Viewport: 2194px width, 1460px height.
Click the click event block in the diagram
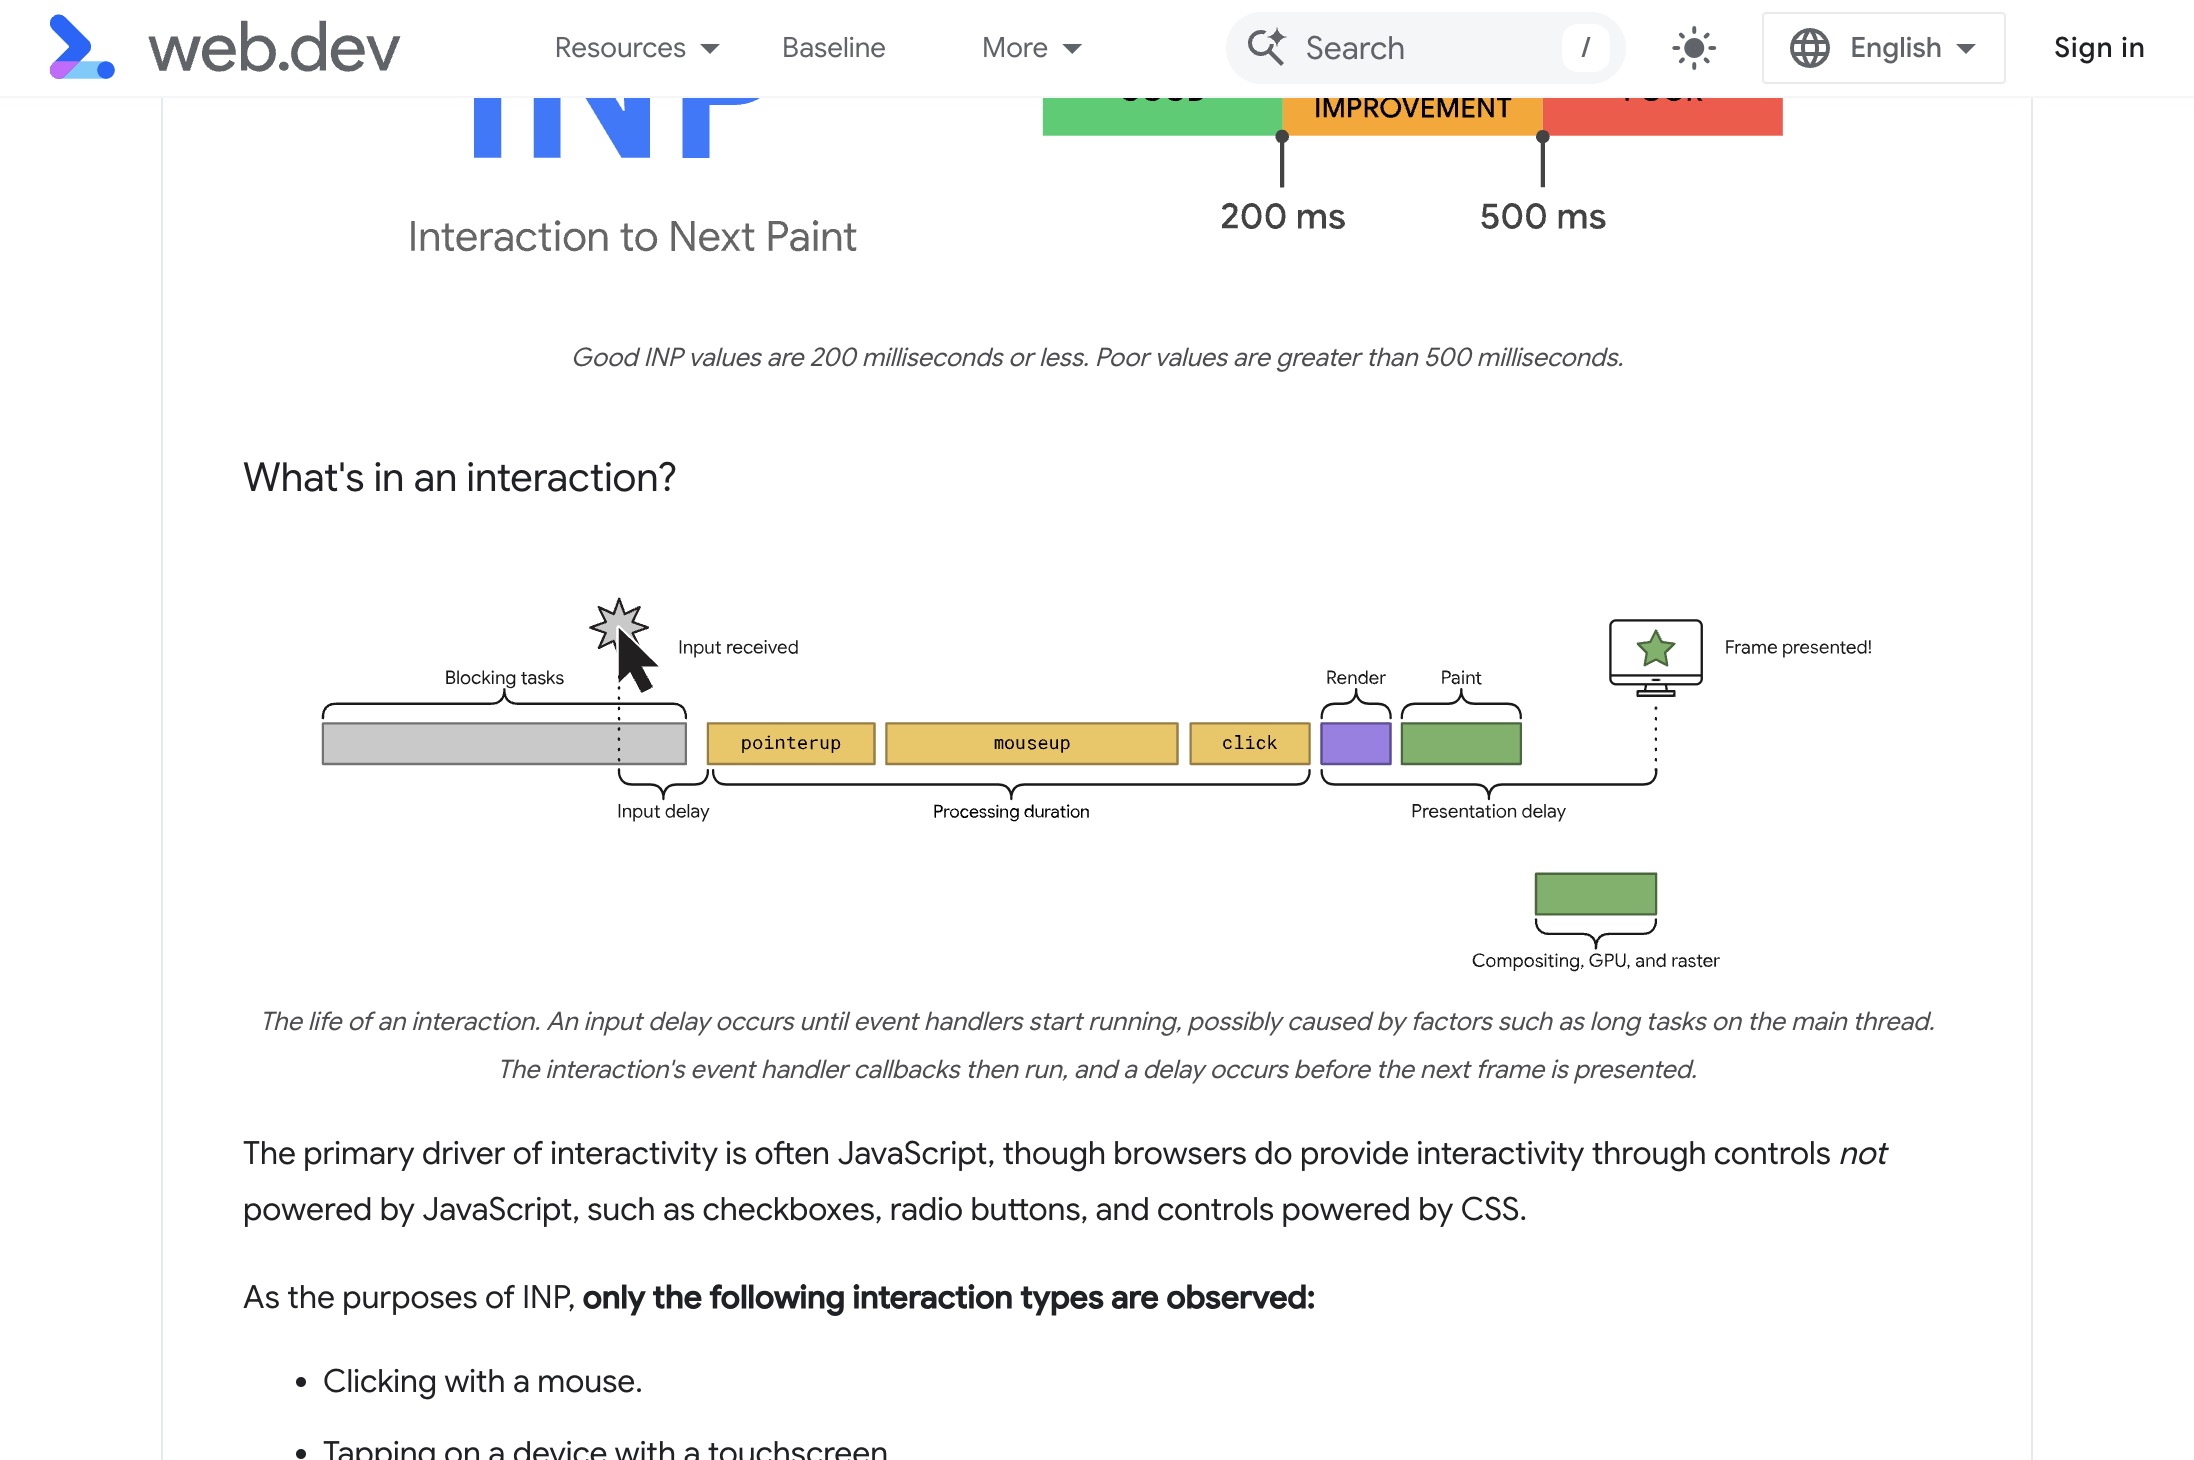[x=1249, y=743]
